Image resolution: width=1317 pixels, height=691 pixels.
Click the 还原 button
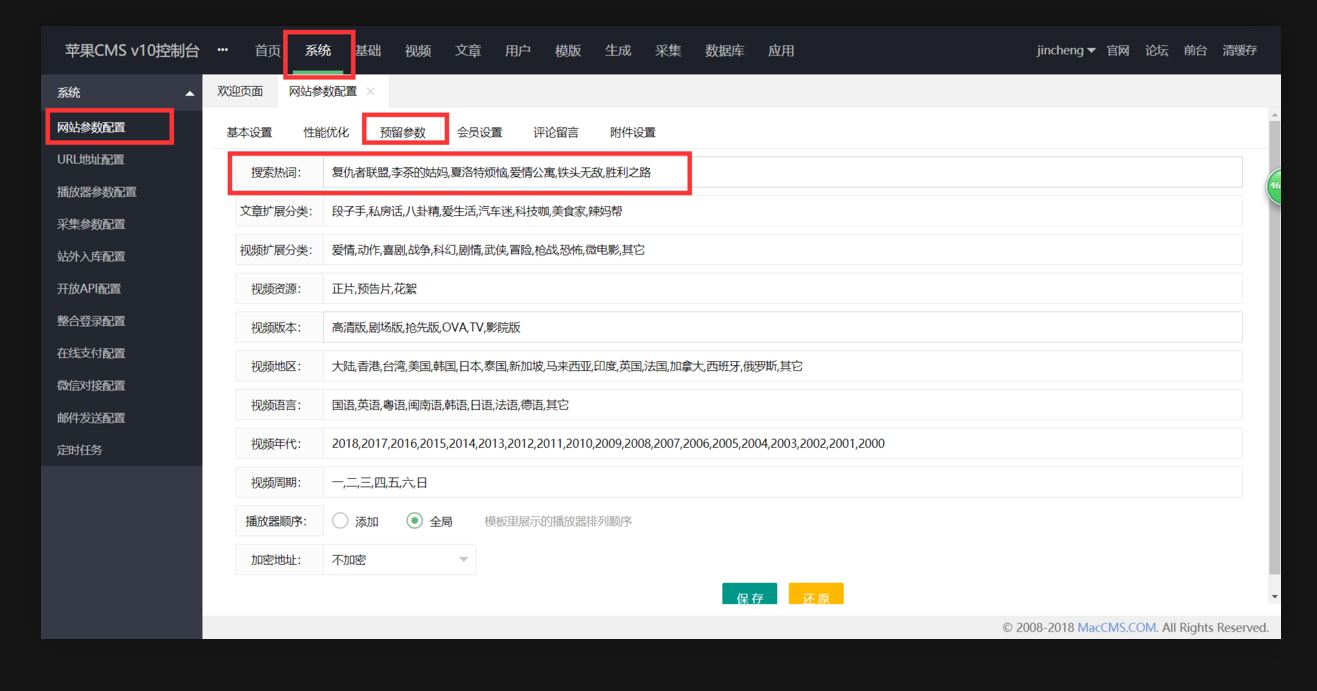click(x=815, y=596)
